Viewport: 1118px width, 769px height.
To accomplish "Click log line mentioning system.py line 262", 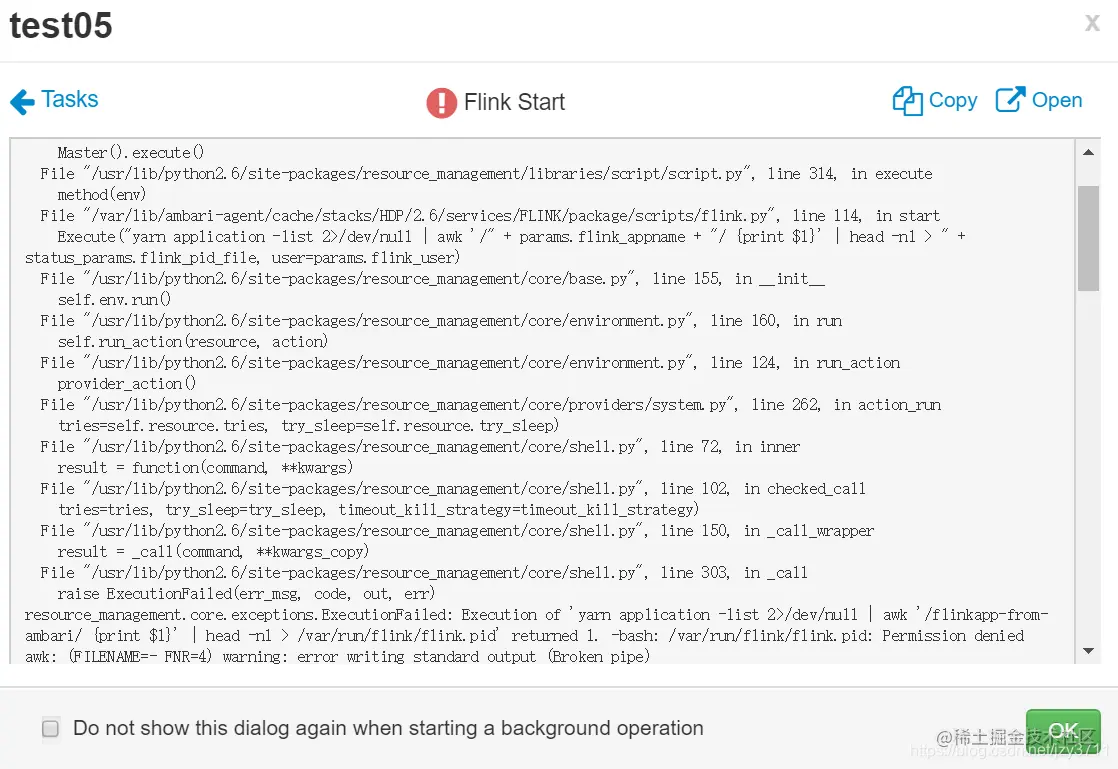I will coord(491,405).
